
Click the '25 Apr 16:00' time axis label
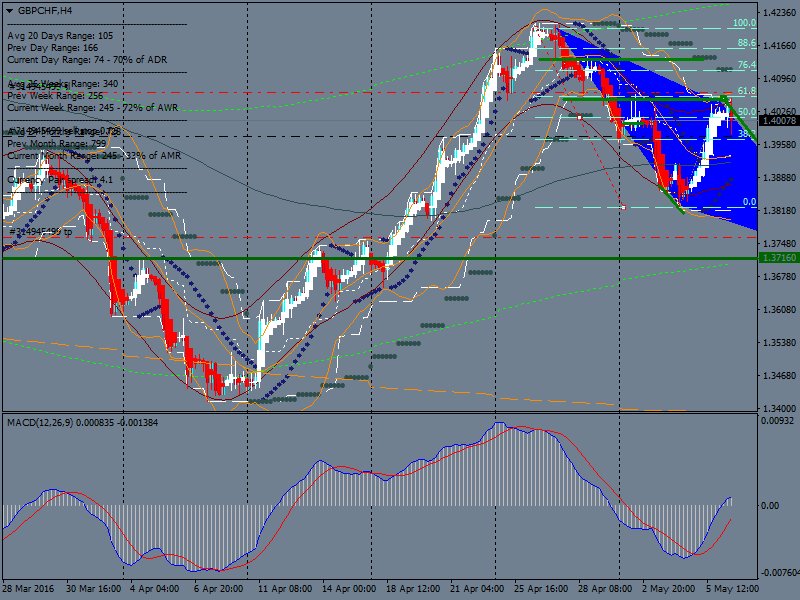click(540, 588)
